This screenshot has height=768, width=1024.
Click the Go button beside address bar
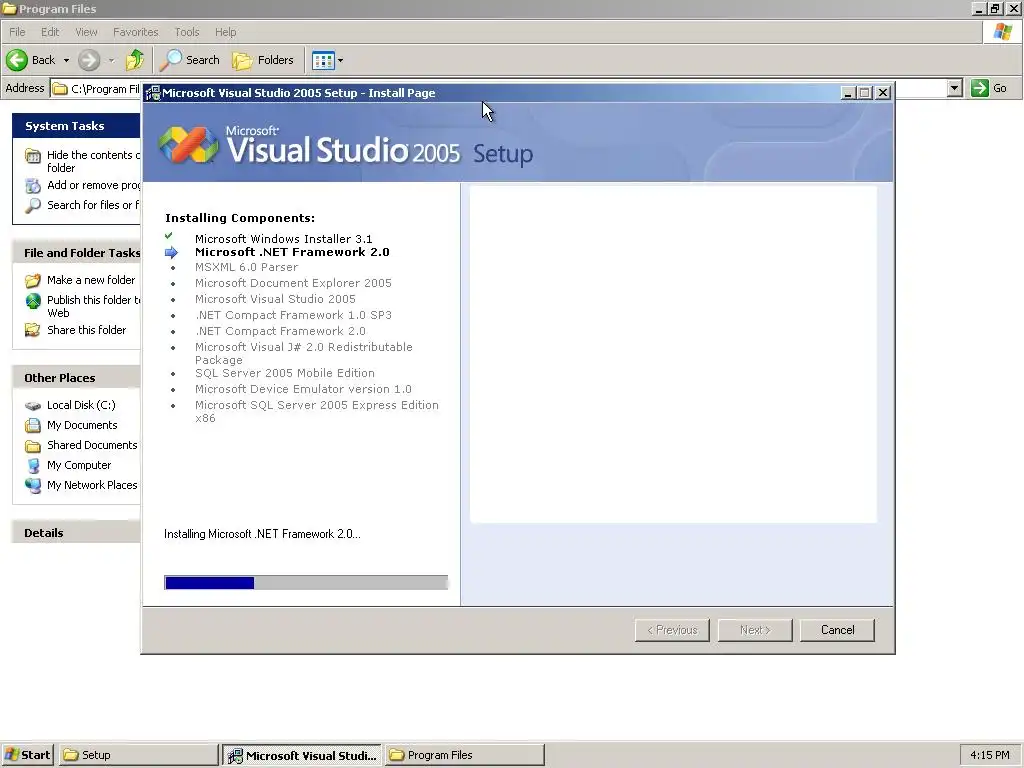click(x=989, y=88)
